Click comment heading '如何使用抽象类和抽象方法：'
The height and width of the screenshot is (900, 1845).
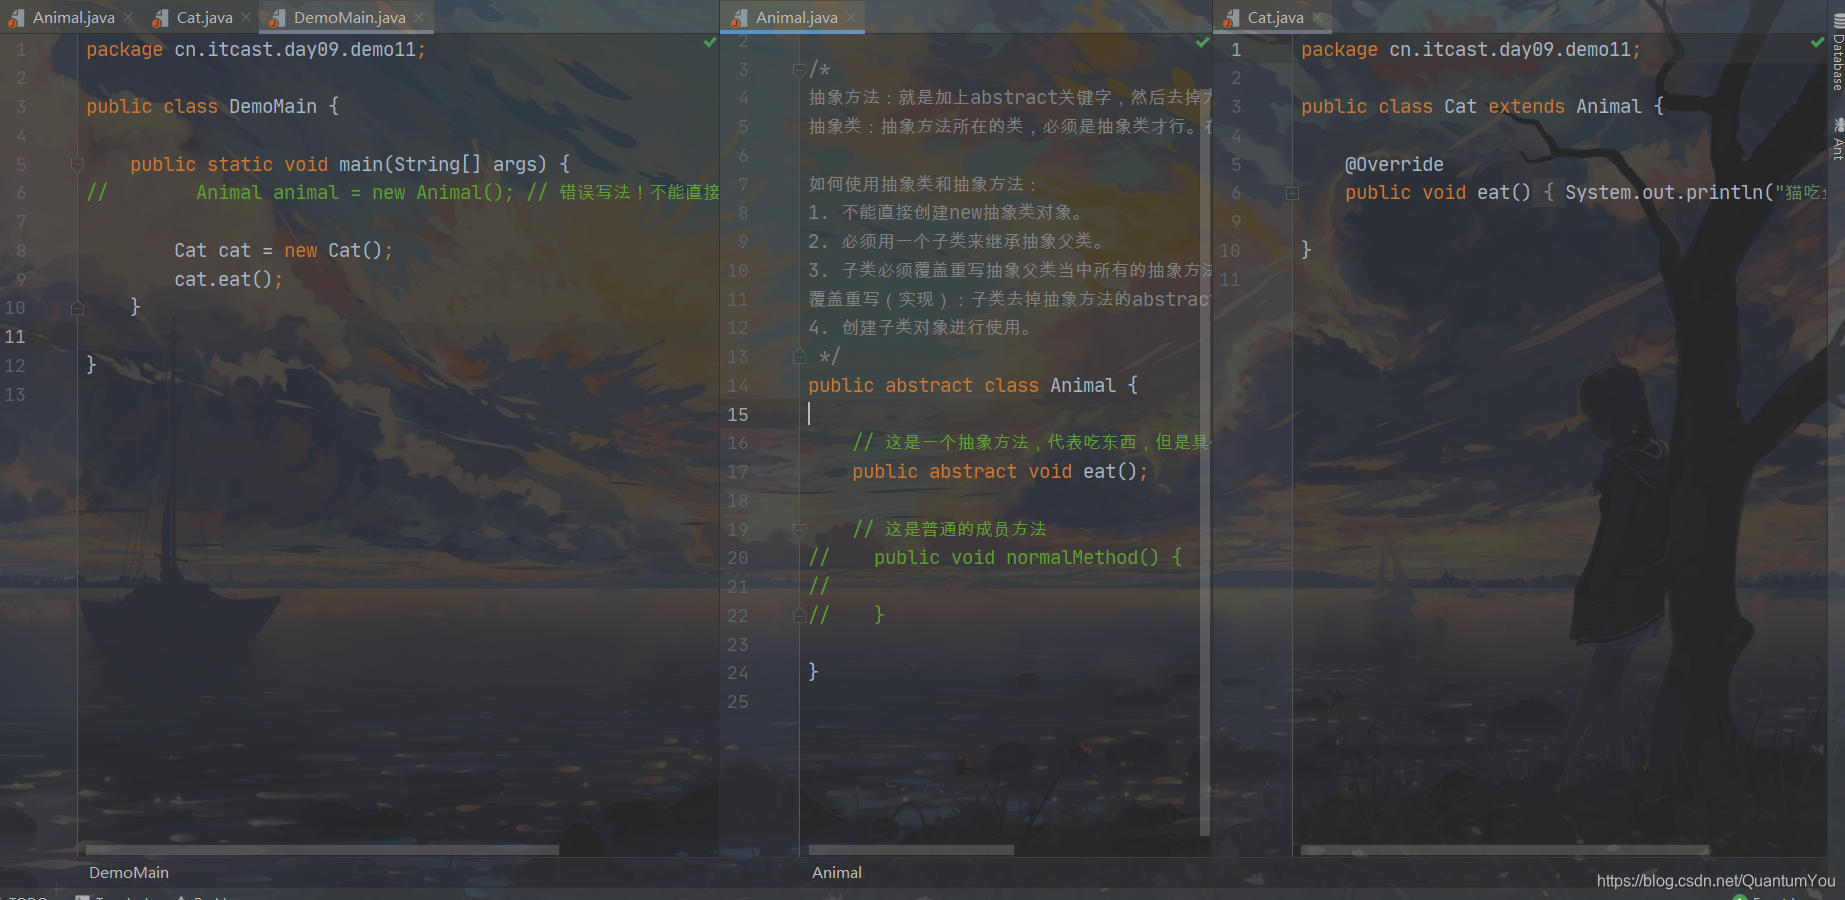pyautogui.click(x=923, y=184)
